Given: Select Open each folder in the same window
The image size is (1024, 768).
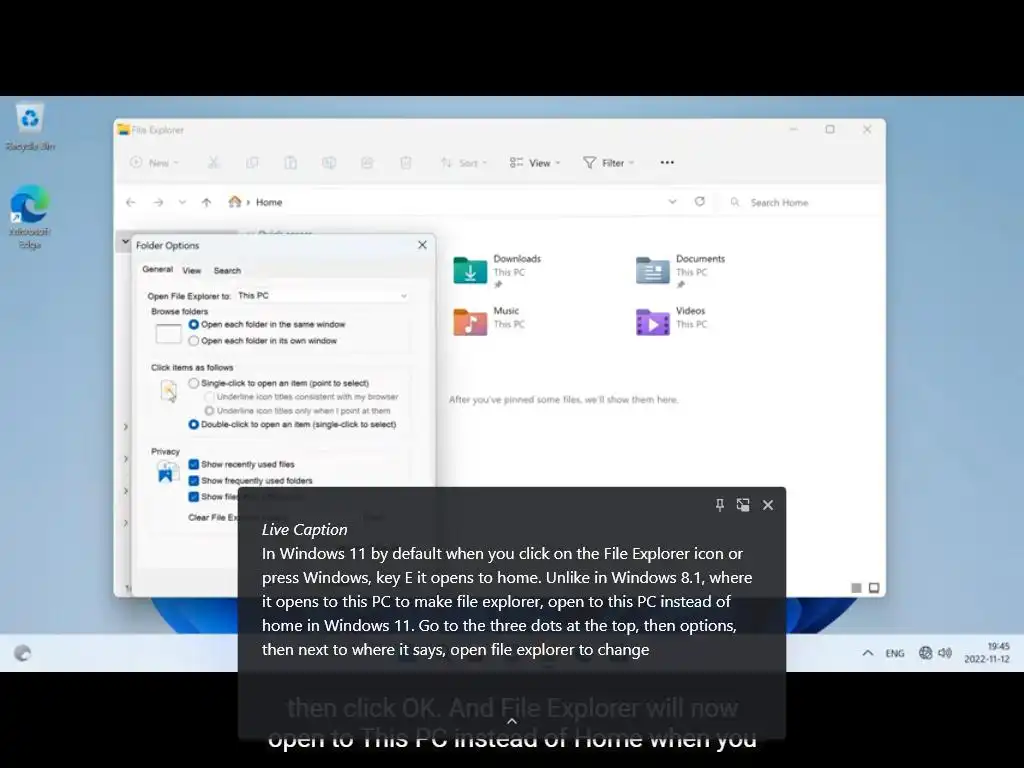Looking at the screenshot, I should (x=266, y=325).
